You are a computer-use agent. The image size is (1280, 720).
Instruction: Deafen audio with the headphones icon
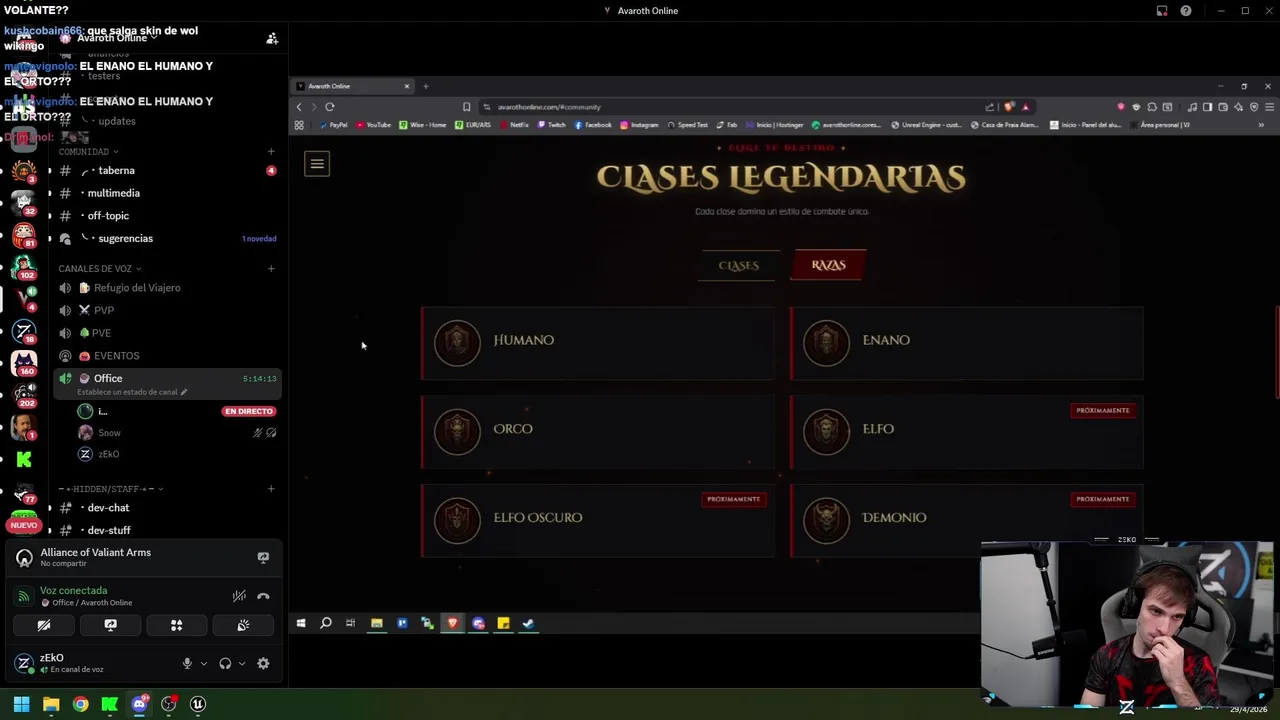[x=225, y=664]
